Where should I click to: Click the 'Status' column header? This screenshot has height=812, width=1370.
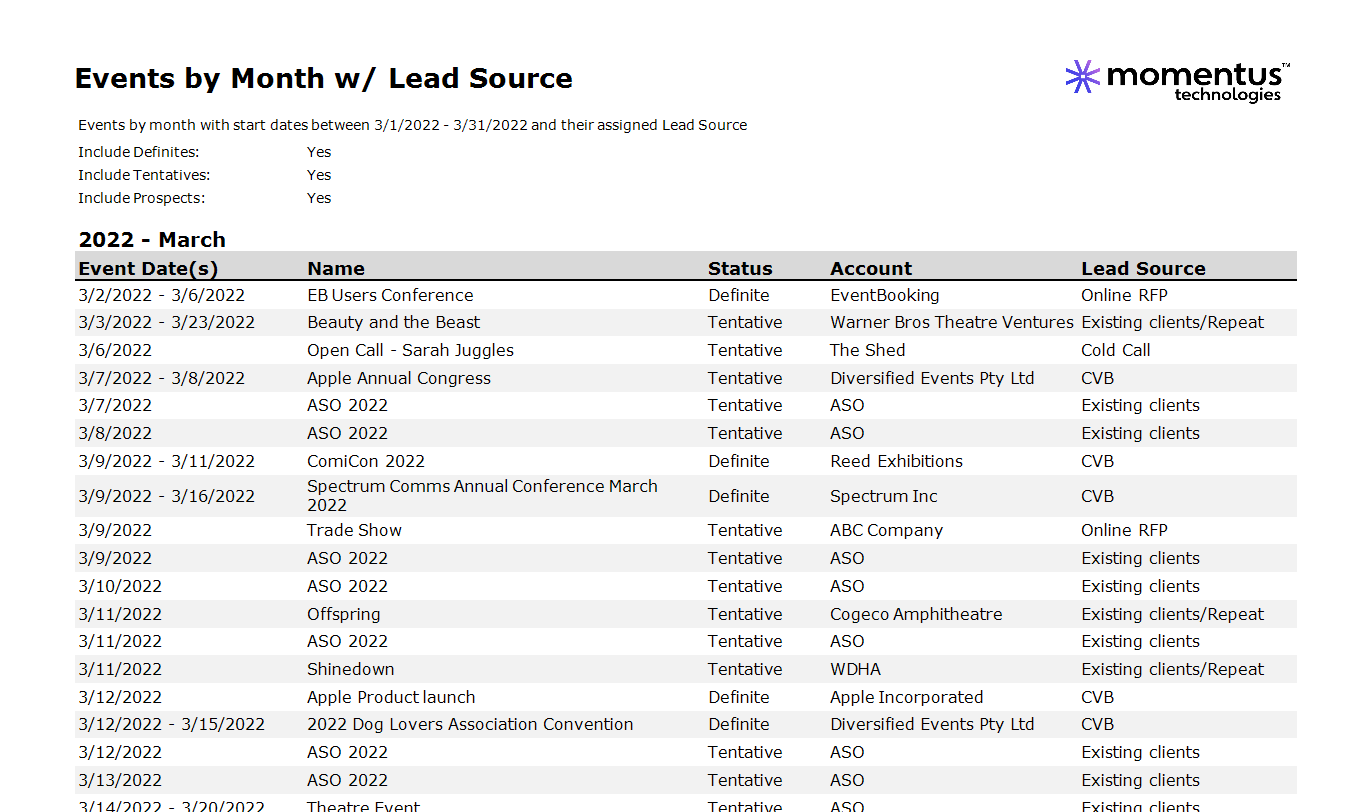pyautogui.click(x=740, y=268)
